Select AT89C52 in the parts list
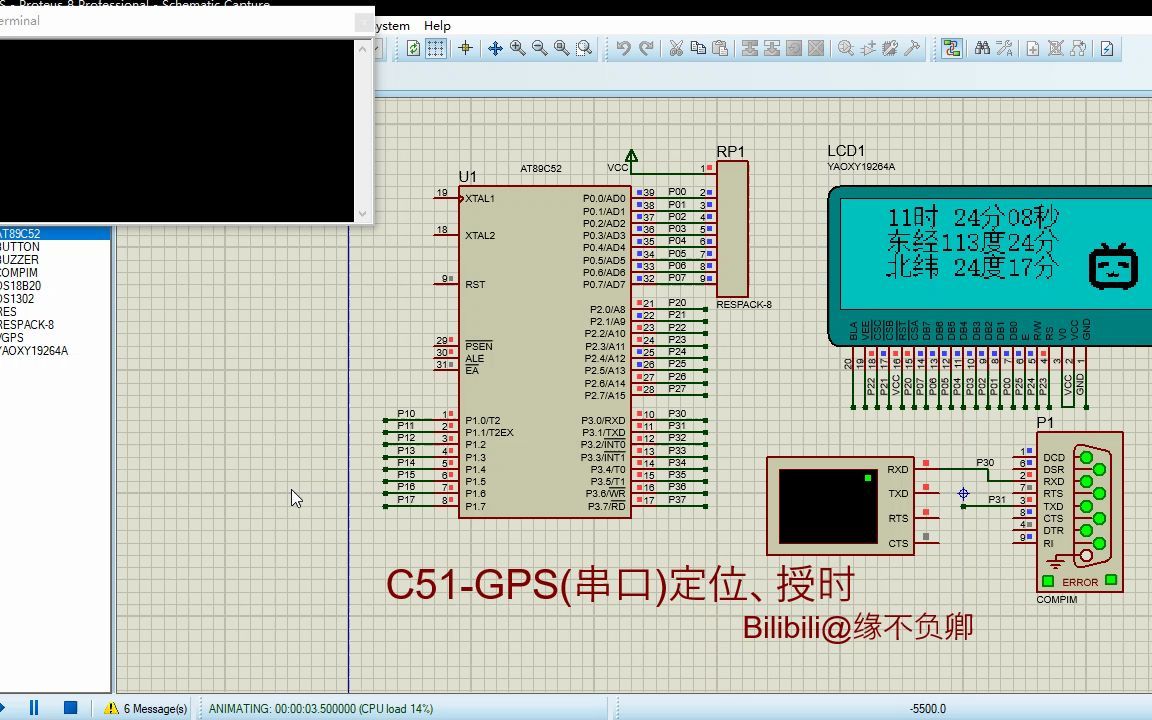The image size is (1152, 720). pos(40,233)
